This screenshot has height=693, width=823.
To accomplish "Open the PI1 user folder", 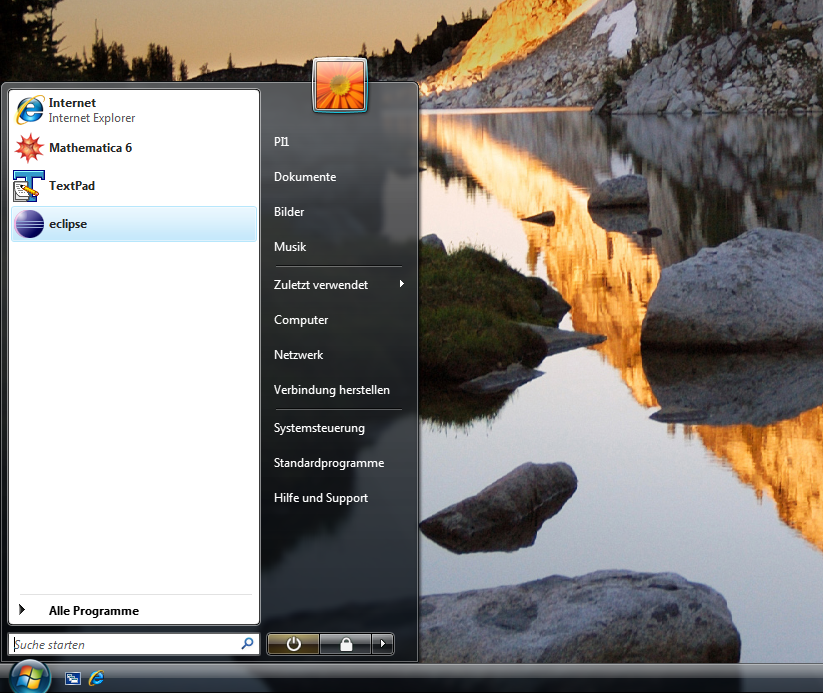I will [281, 142].
